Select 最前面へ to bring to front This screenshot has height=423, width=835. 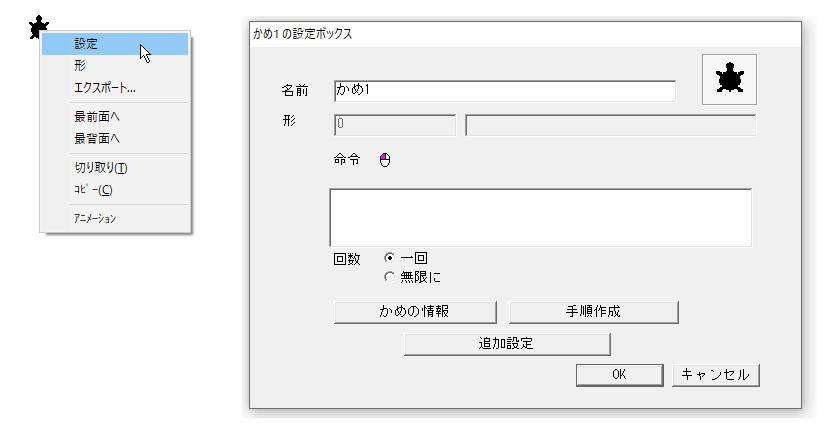tap(115, 117)
